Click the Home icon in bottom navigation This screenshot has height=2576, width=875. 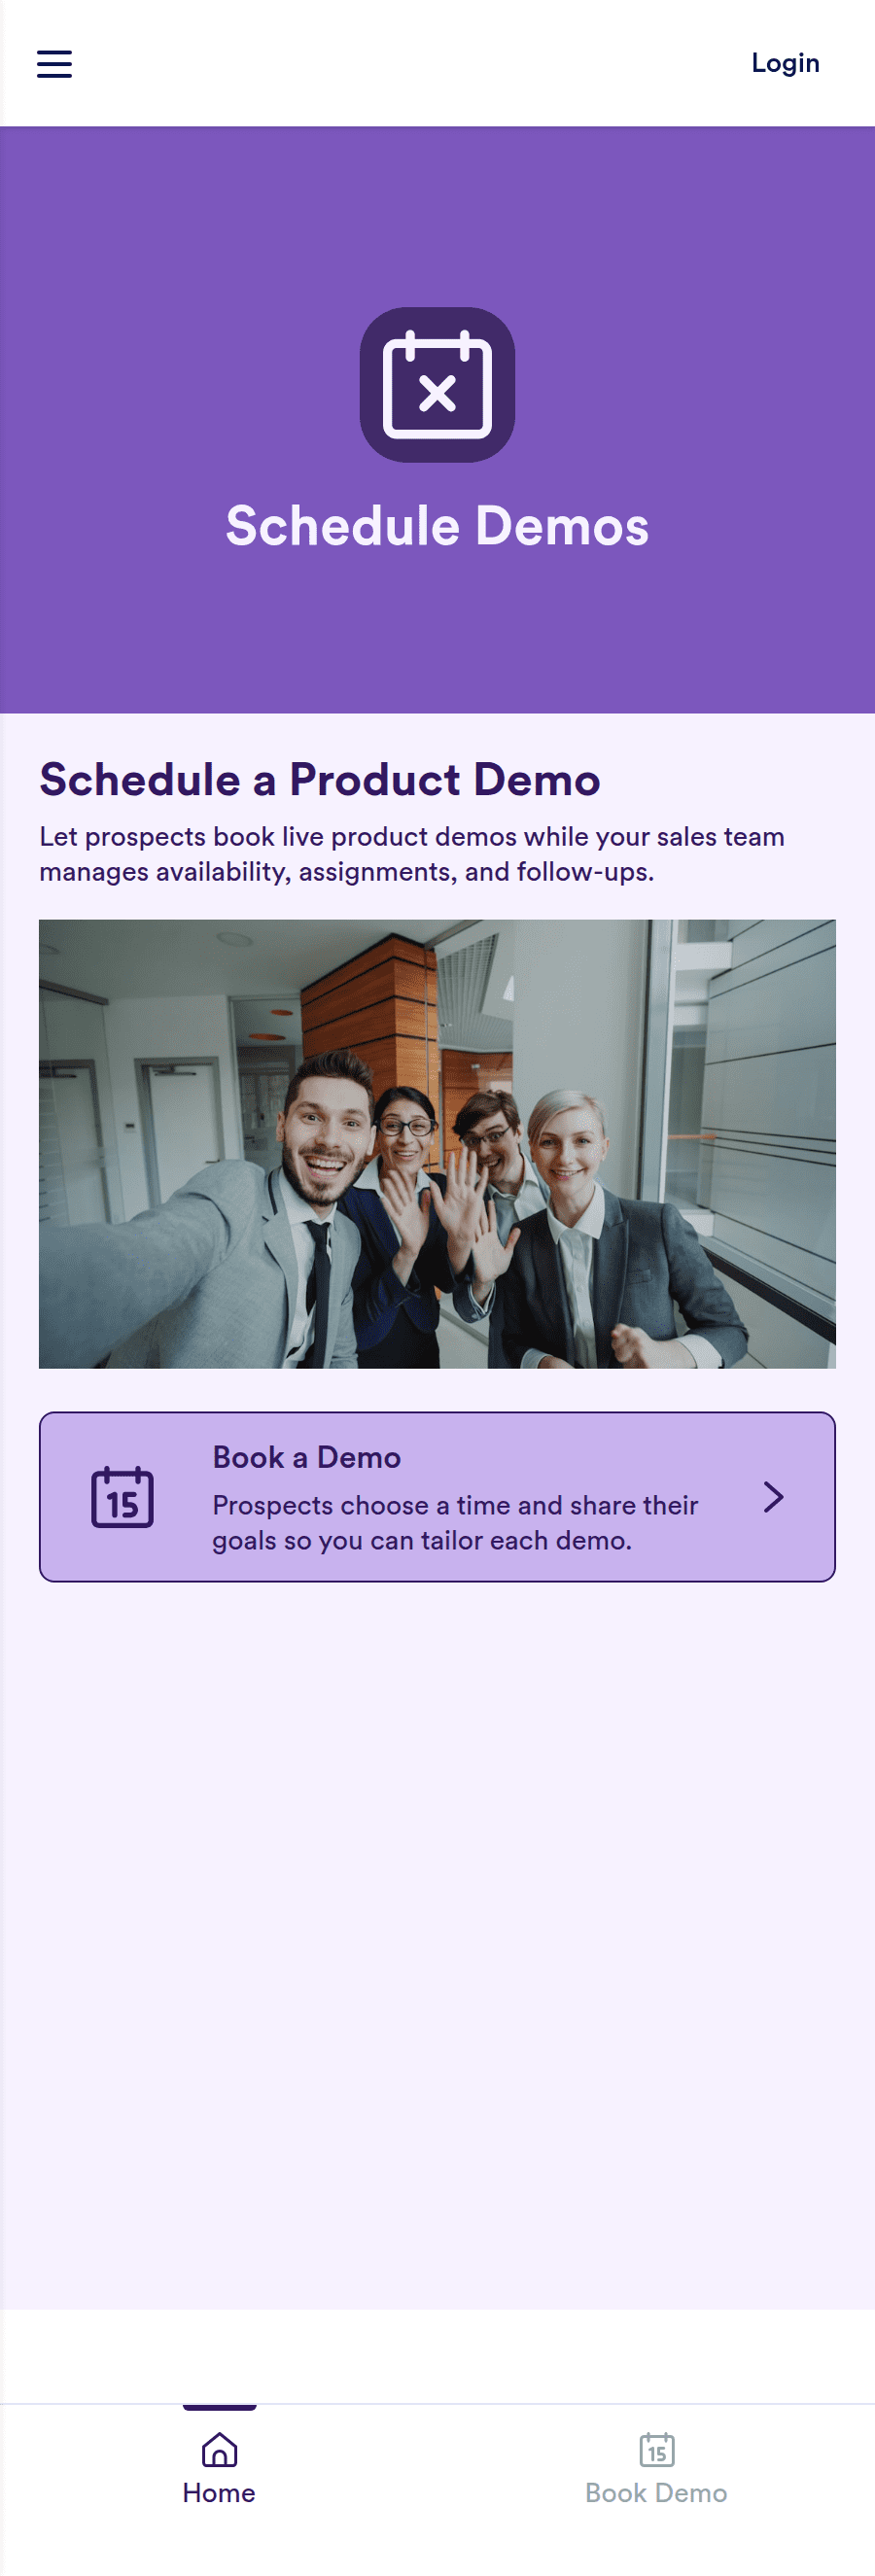tap(219, 2449)
